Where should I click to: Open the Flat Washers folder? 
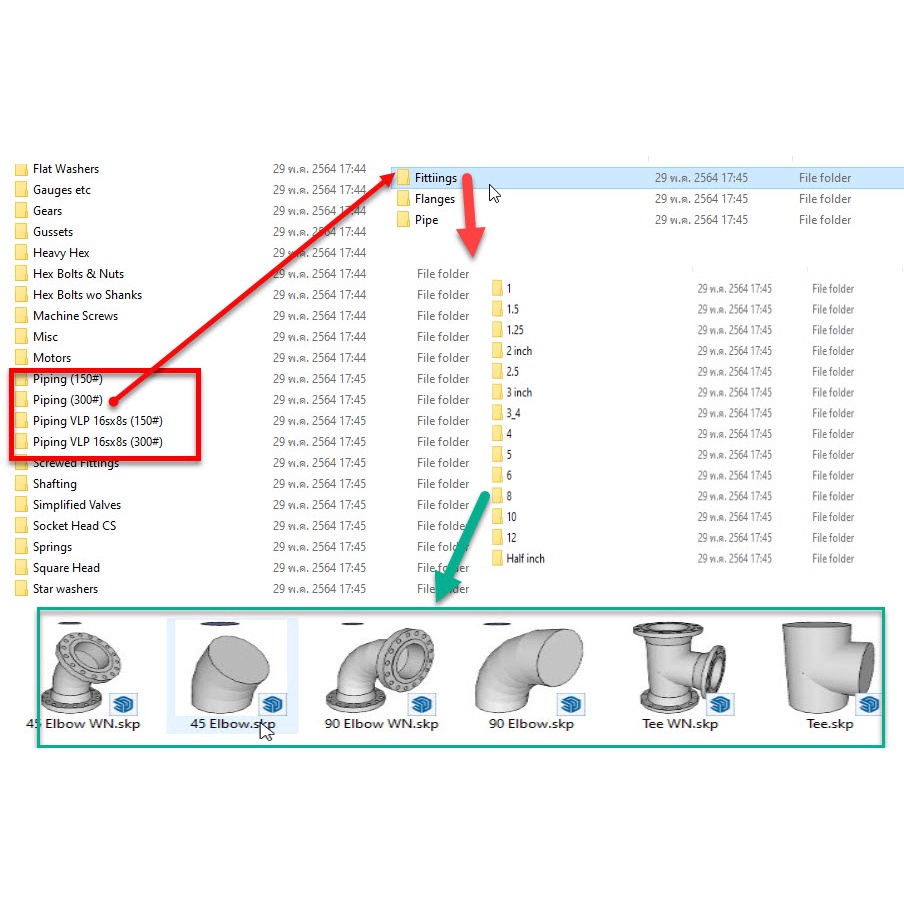(x=65, y=169)
